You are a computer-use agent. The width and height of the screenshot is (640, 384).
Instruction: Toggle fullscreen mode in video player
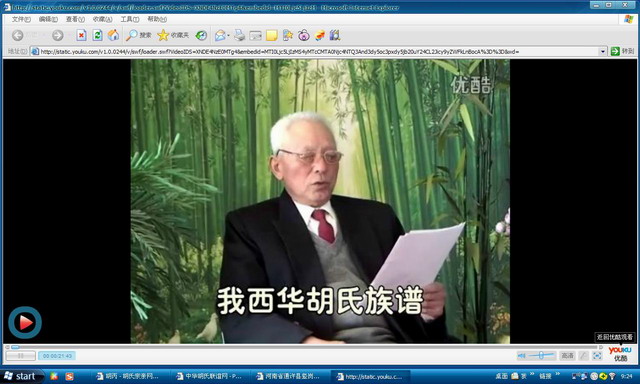(x=597, y=356)
